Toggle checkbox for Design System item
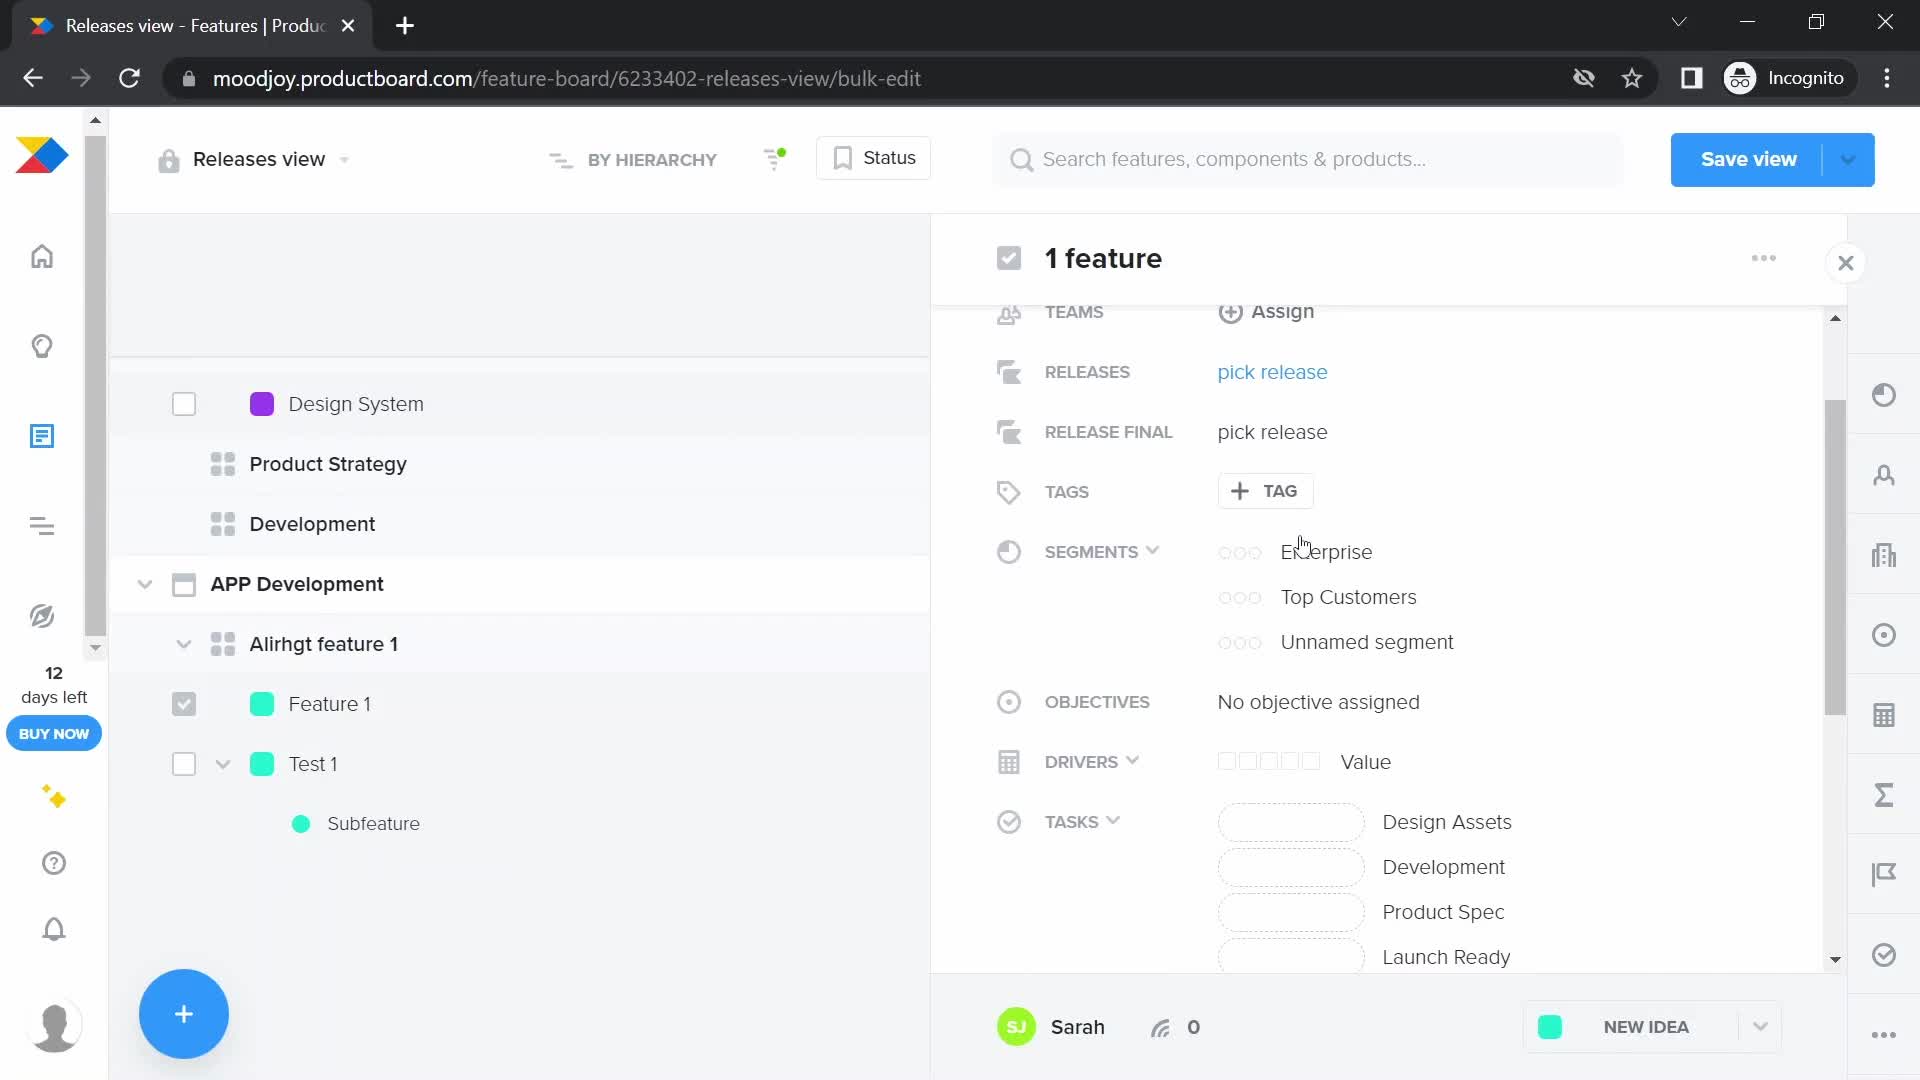 pos(183,405)
